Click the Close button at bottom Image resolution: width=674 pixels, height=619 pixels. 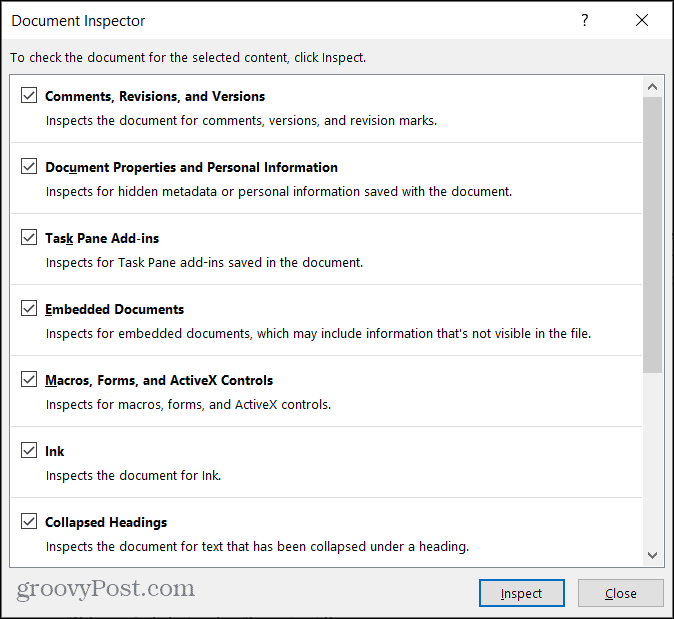coord(620,593)
